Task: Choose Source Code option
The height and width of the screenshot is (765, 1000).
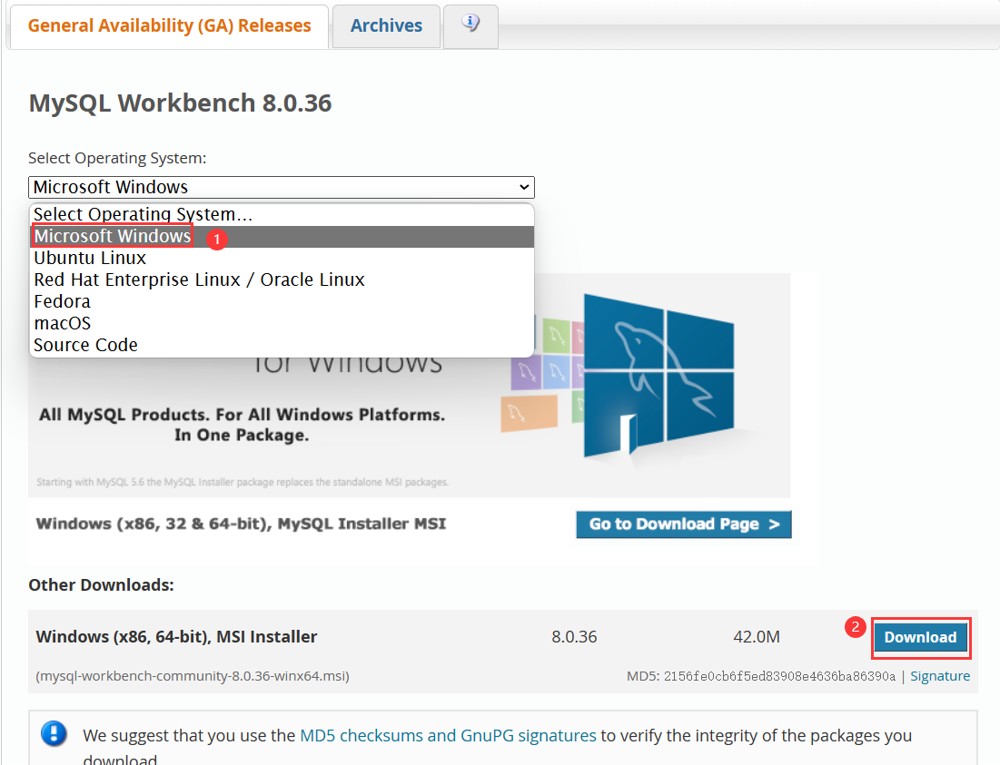Action: pos(281,345)
